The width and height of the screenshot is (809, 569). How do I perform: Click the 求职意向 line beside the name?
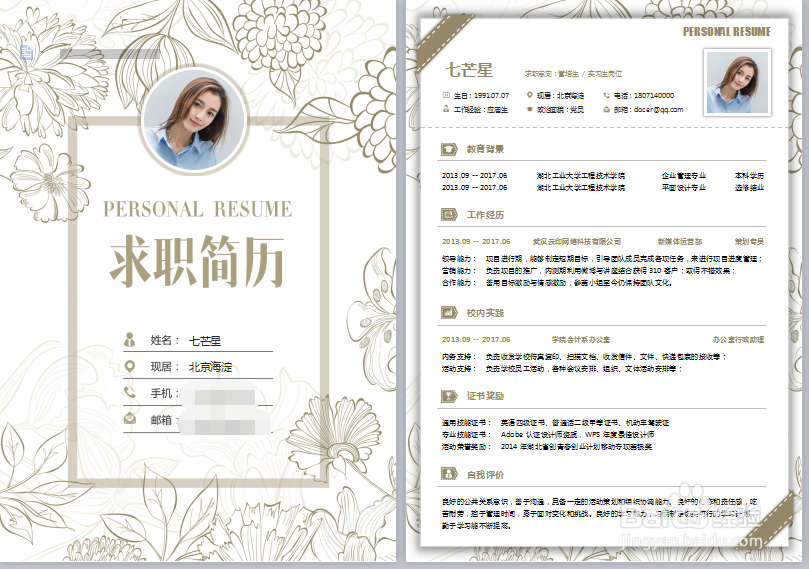click(573, 74)
